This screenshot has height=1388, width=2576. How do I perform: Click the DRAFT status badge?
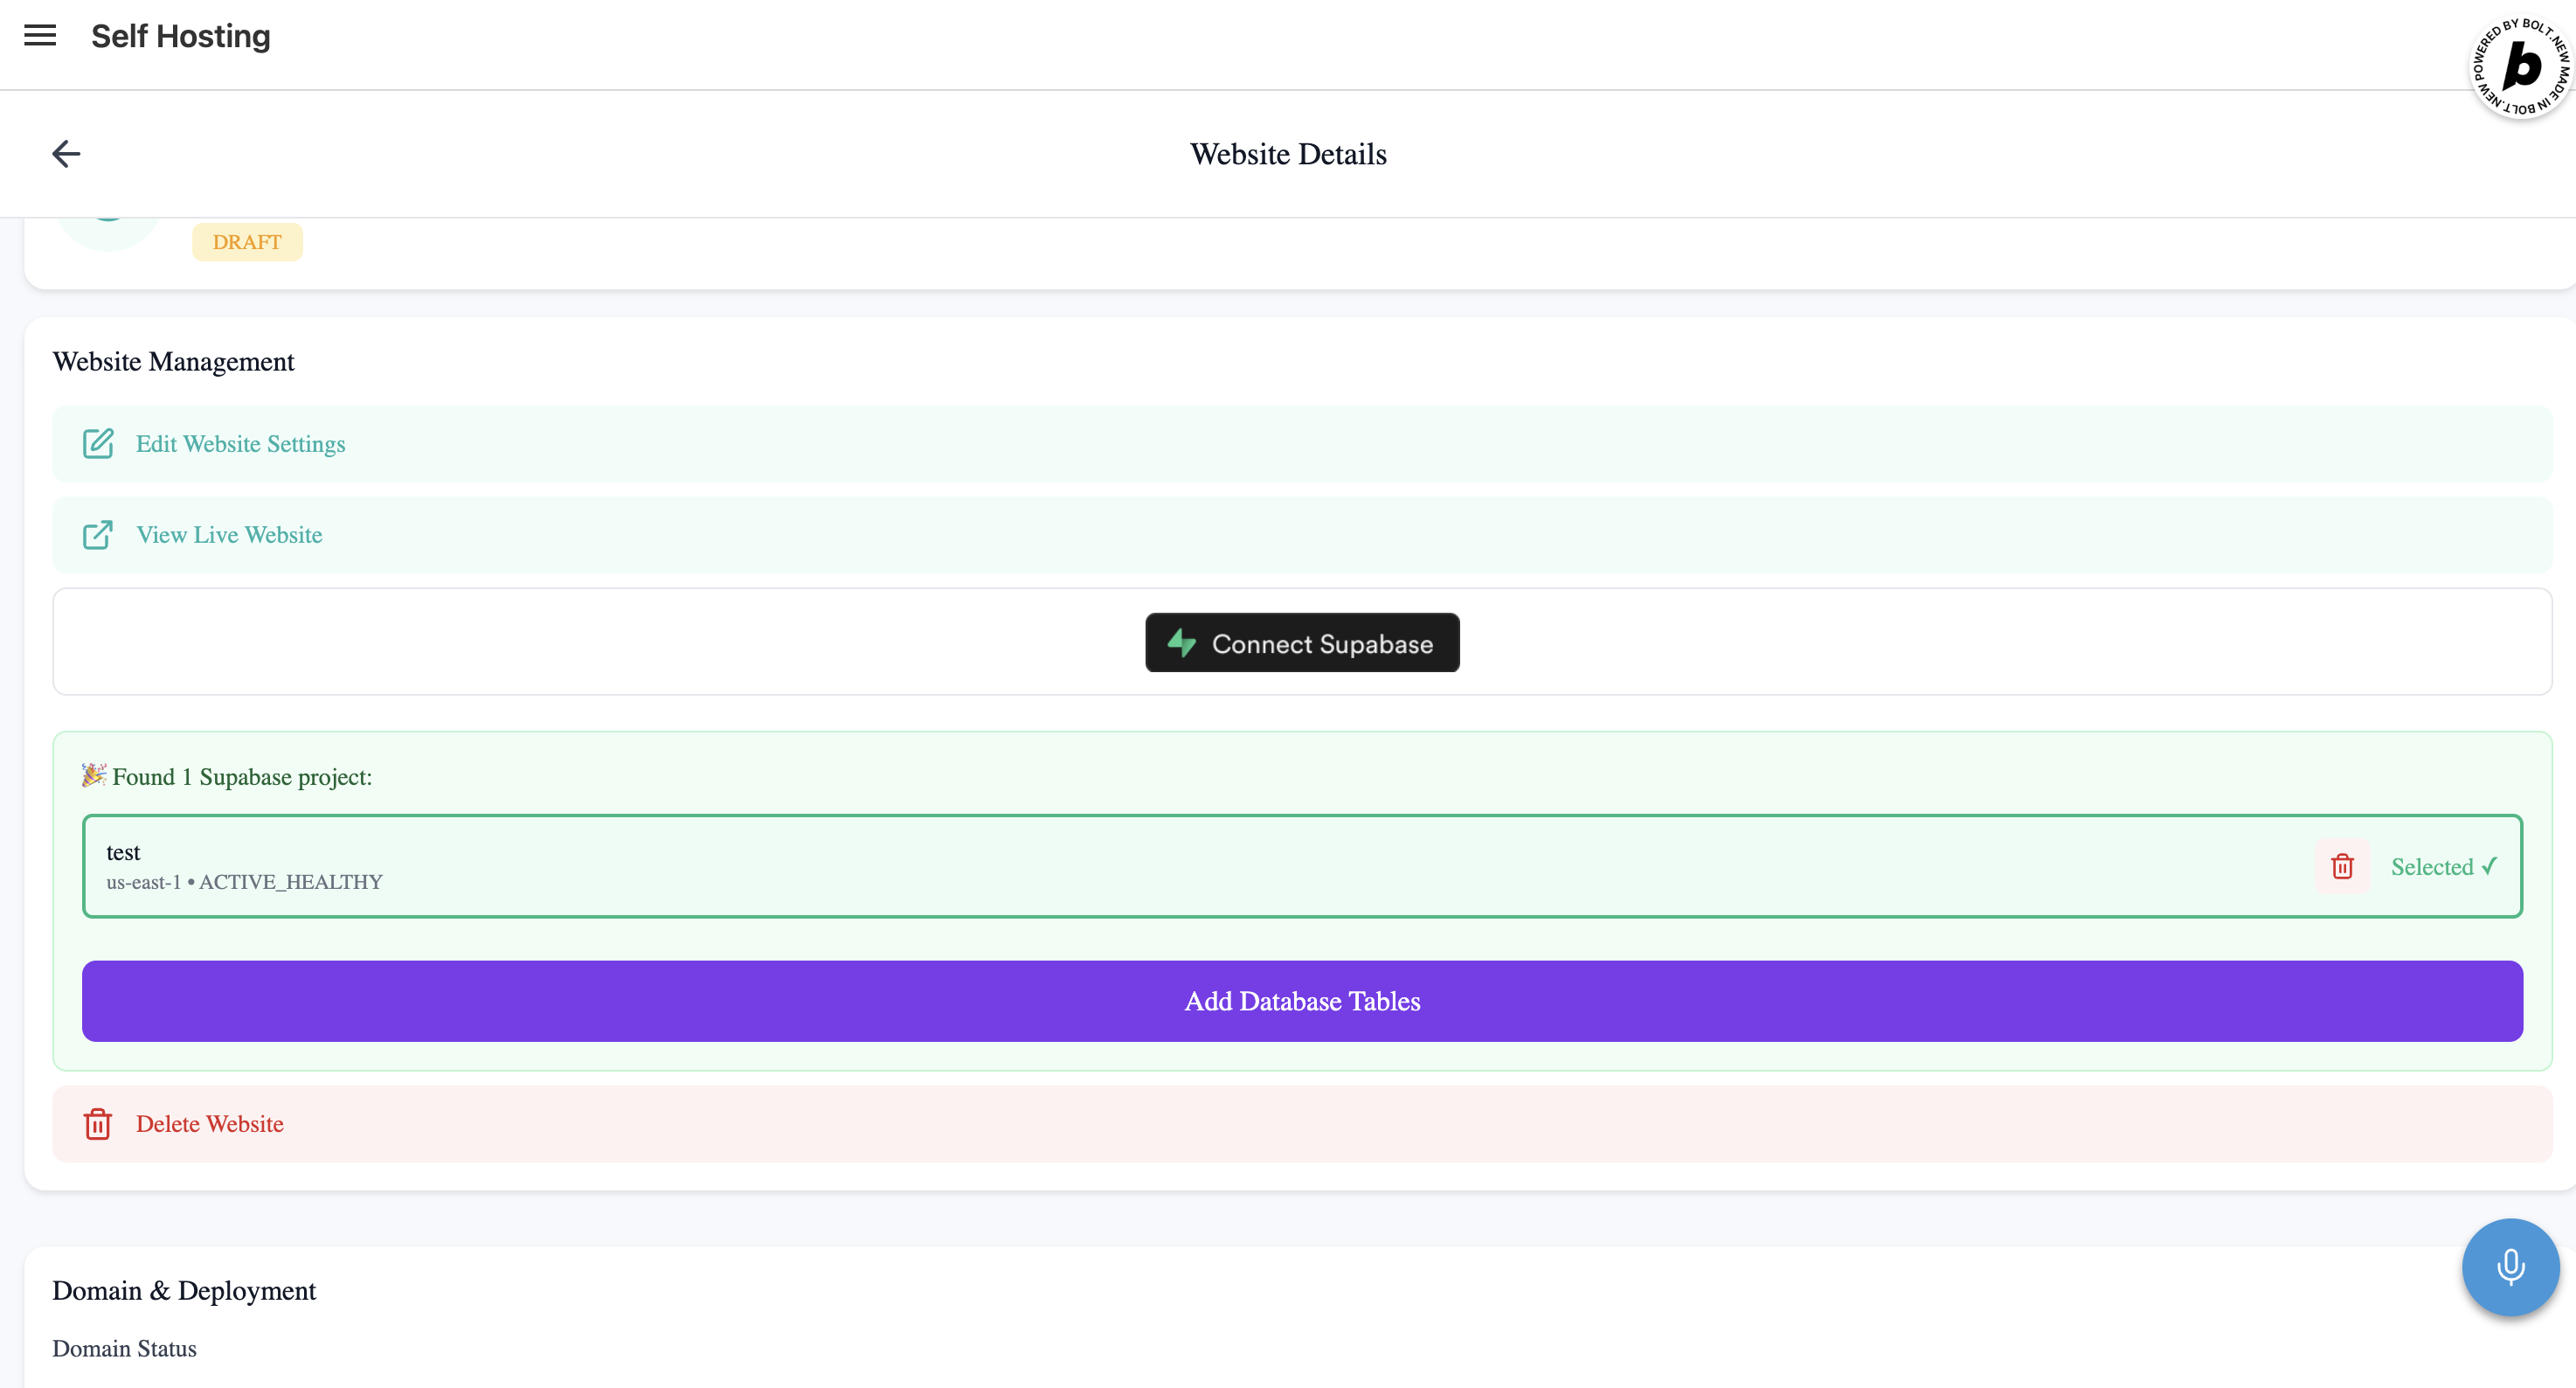[247, 242]
